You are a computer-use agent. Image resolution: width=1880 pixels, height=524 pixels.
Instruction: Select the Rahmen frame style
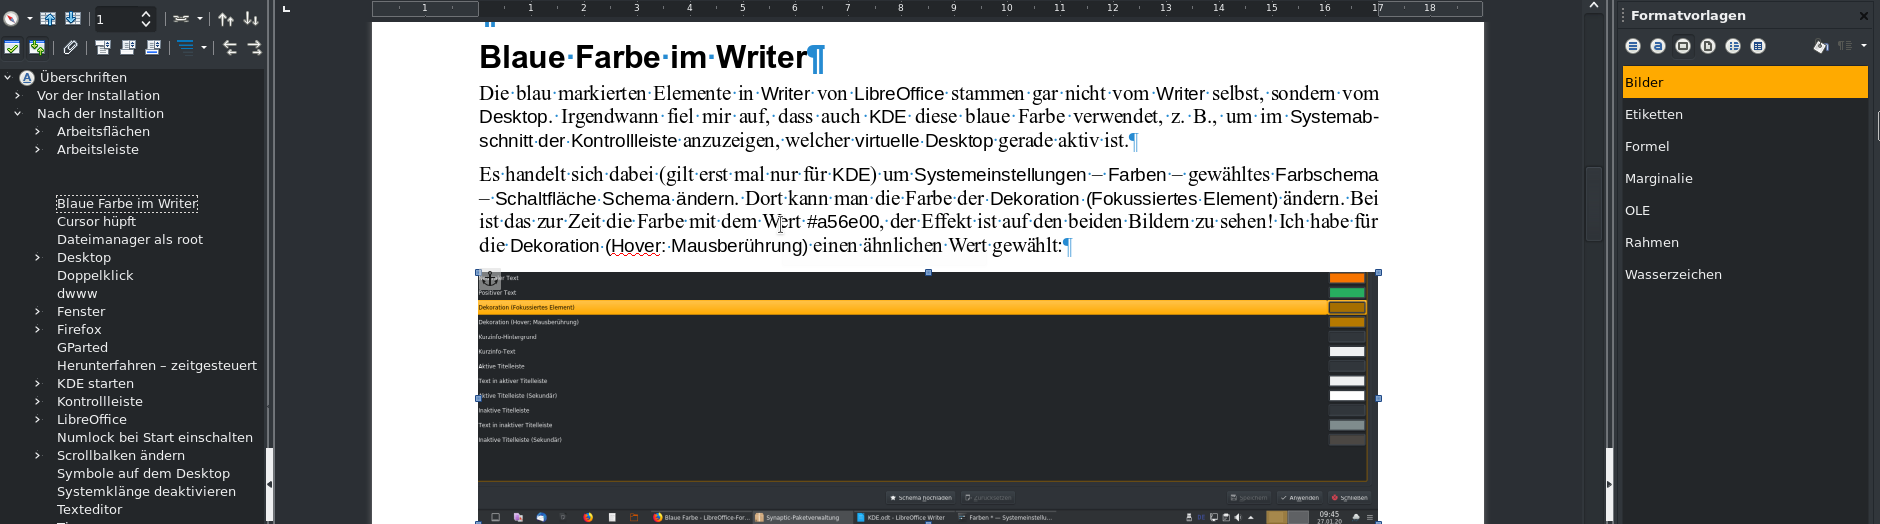tap(1745, 242)
